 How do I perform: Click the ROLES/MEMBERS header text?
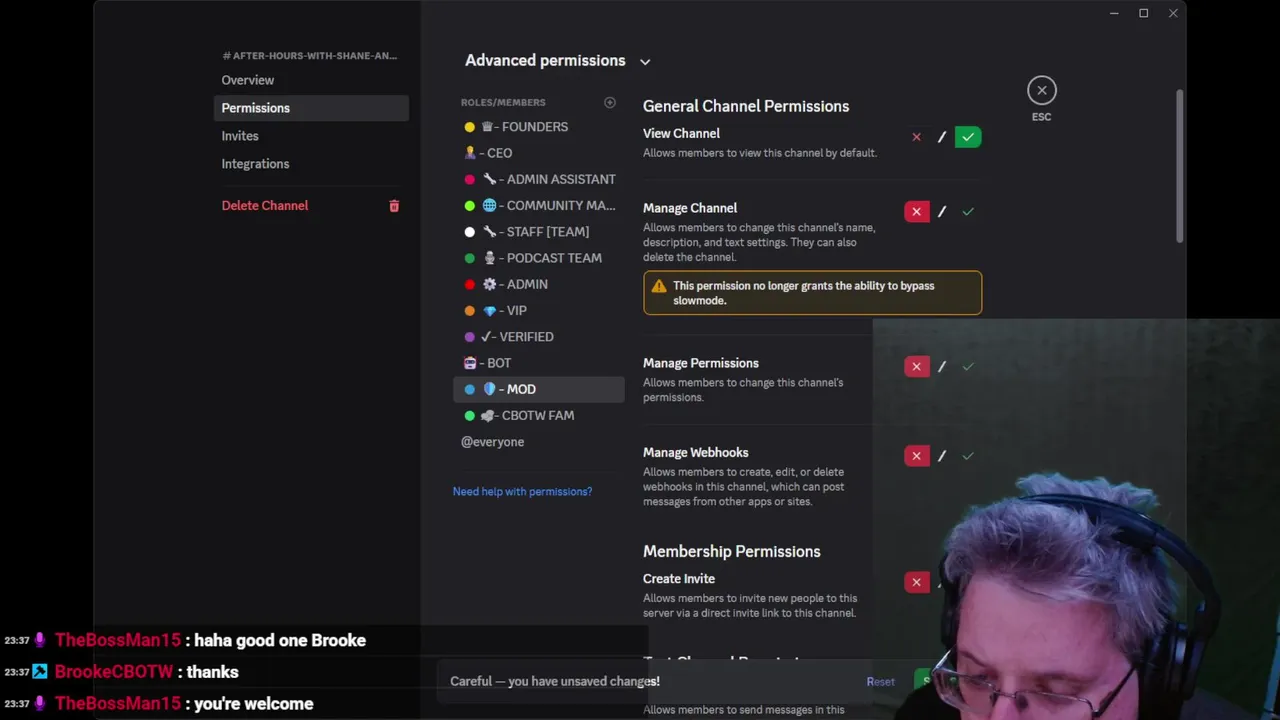tap(503, 102)
